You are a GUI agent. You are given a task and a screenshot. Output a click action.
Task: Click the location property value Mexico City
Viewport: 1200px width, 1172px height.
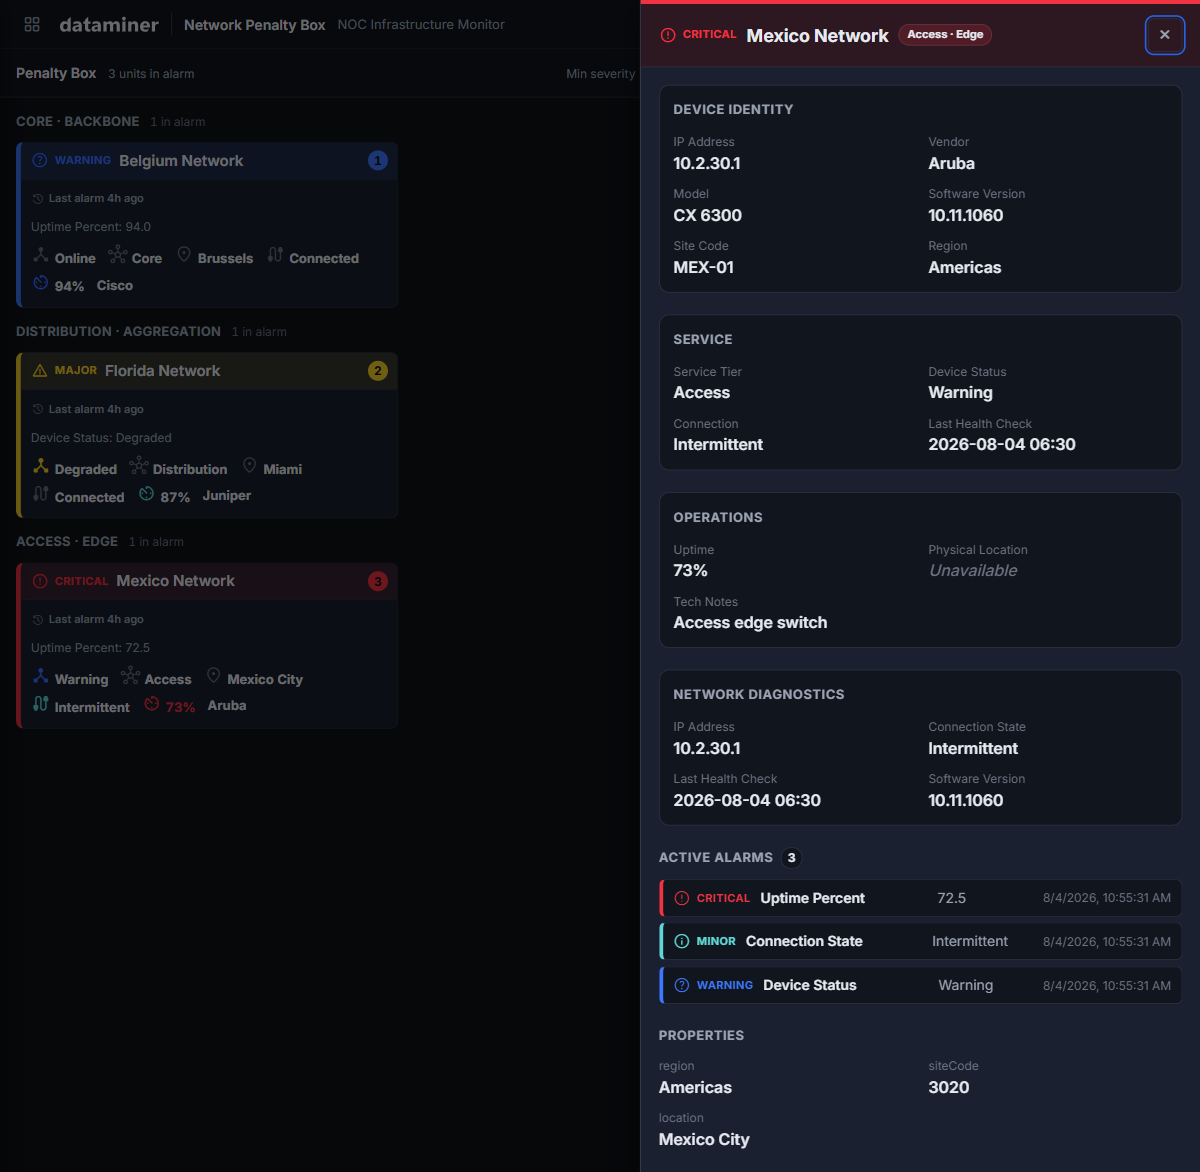tap(704, 1139)
